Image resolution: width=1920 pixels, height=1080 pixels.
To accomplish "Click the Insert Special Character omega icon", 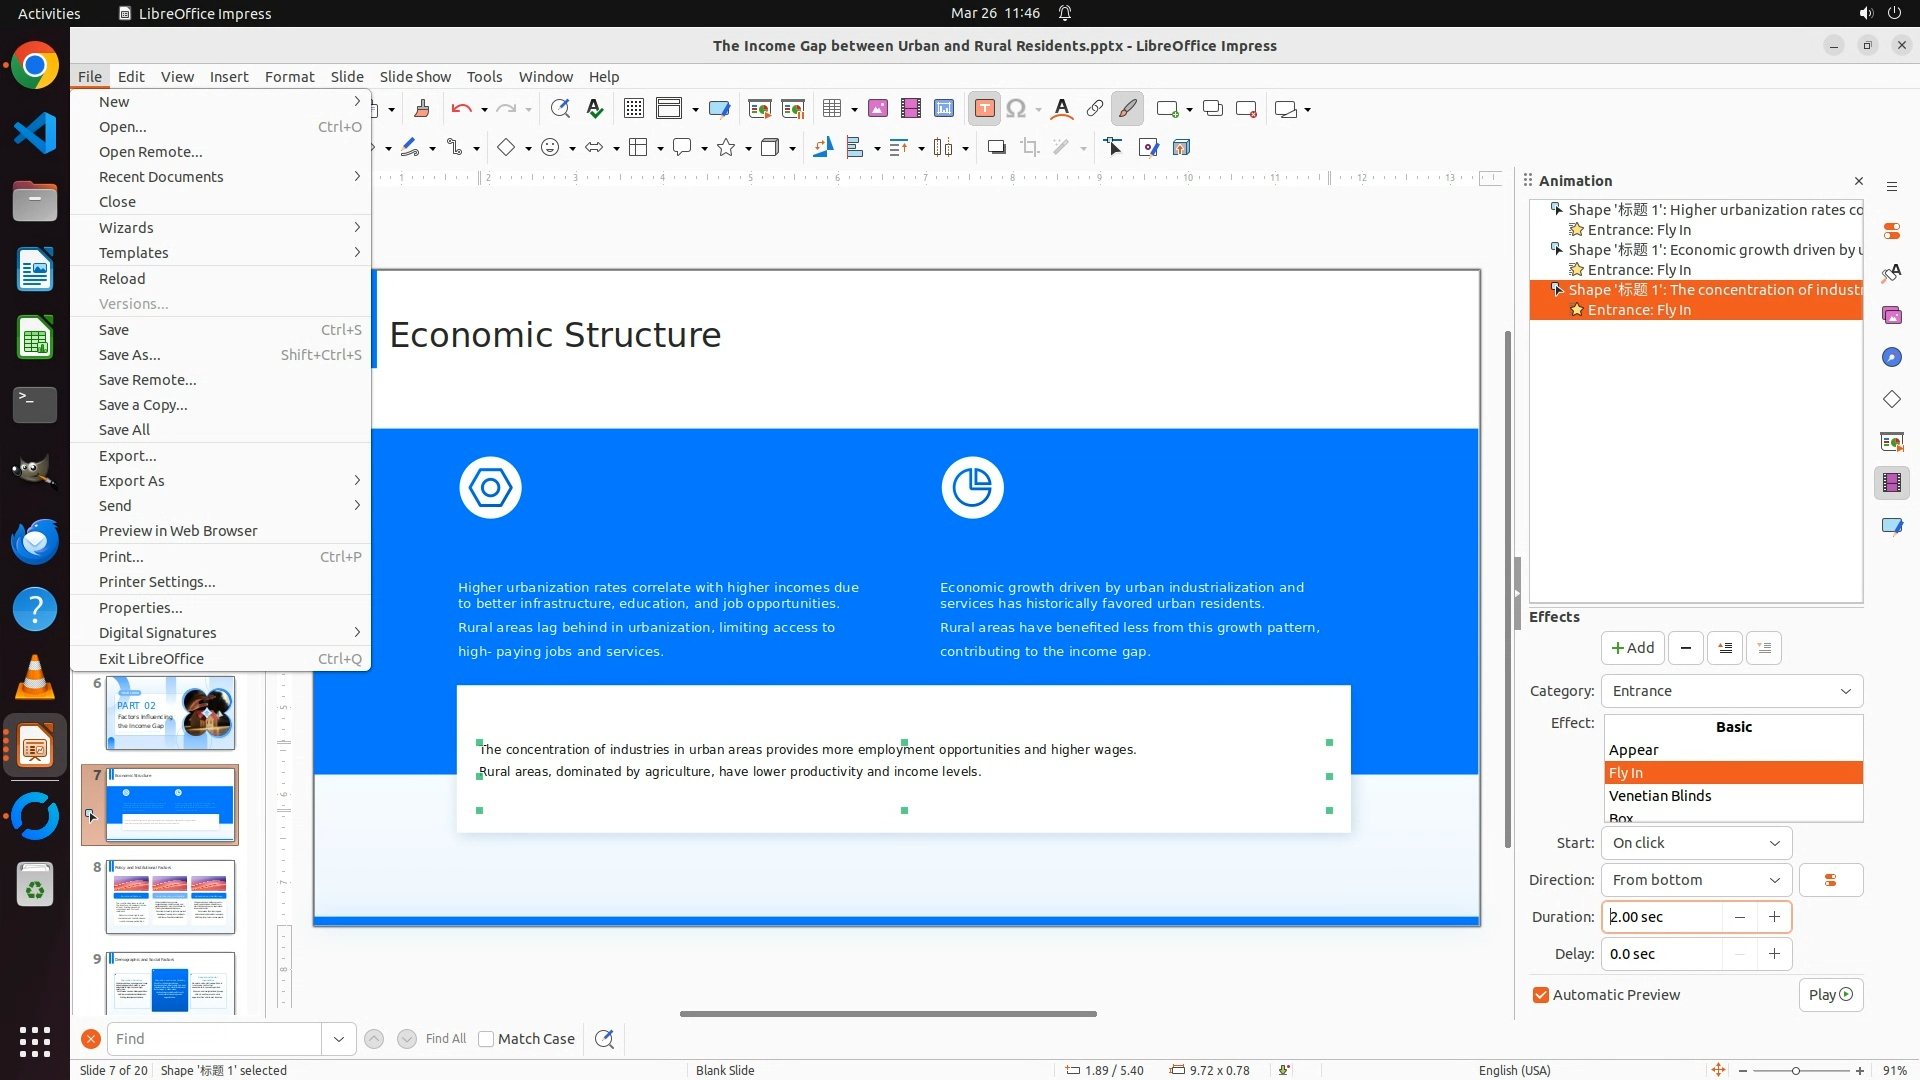I will click(x=1016, y=109).
